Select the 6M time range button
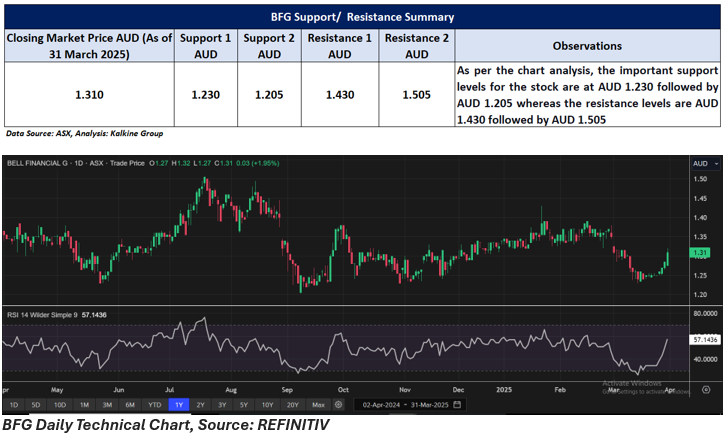The width and height of the screenshot is (723, 438). click(x=130, y=405)
